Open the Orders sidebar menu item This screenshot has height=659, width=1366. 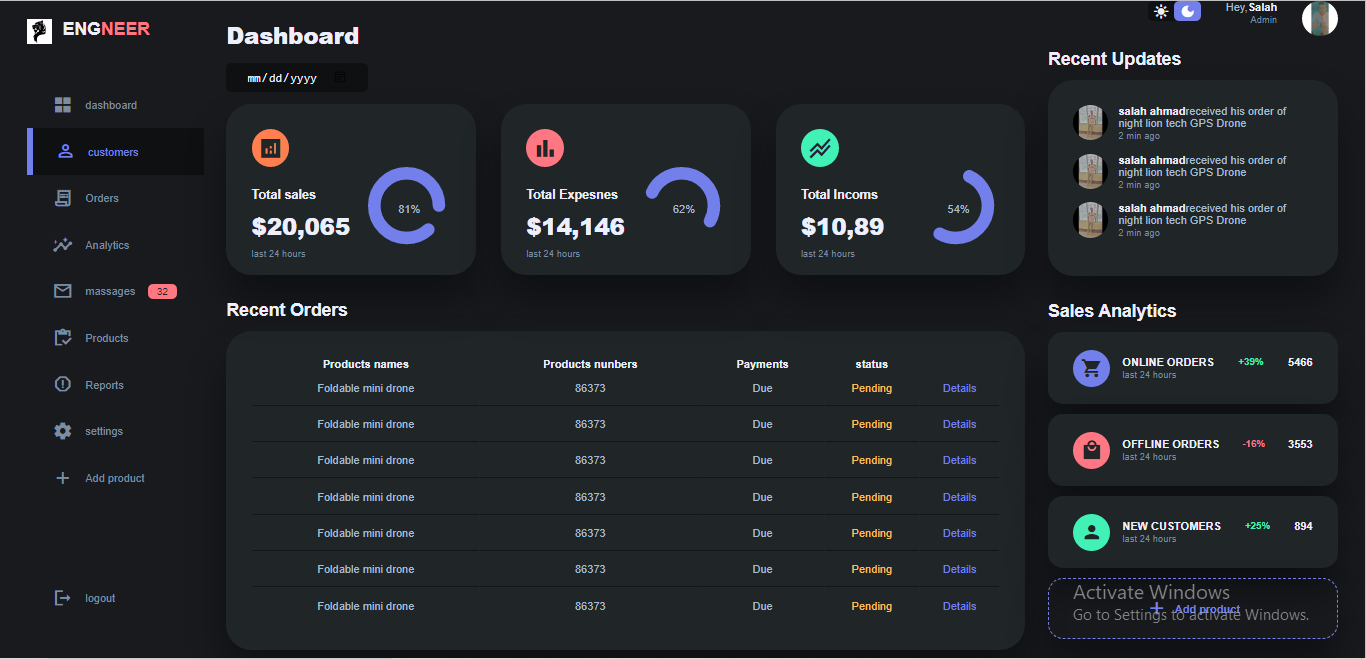pos(101,199)
